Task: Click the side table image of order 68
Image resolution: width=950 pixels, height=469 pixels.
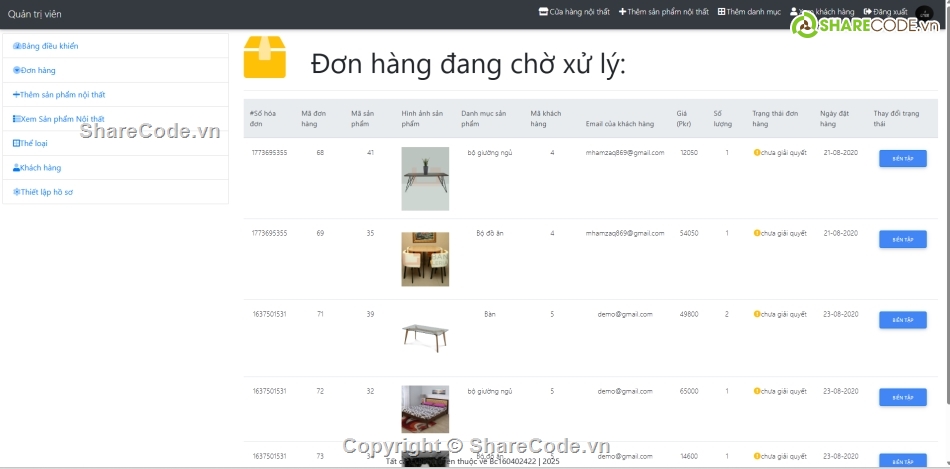Action: [425, 179]
